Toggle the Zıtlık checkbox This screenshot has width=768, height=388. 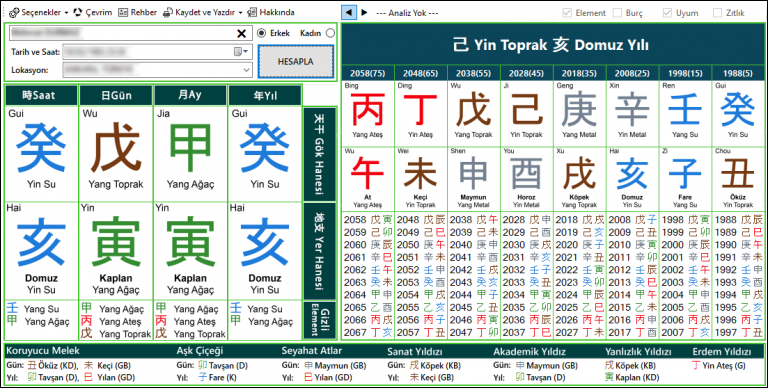[717, 13]
